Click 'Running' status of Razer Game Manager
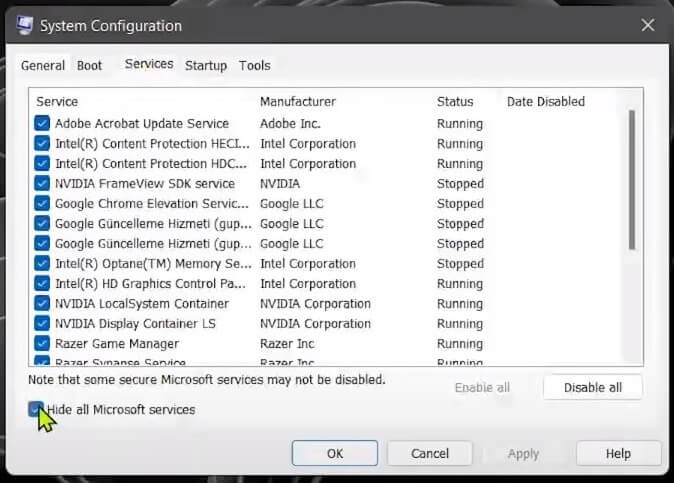This screenshot has height=483, width=674. (x=460, y=343)
